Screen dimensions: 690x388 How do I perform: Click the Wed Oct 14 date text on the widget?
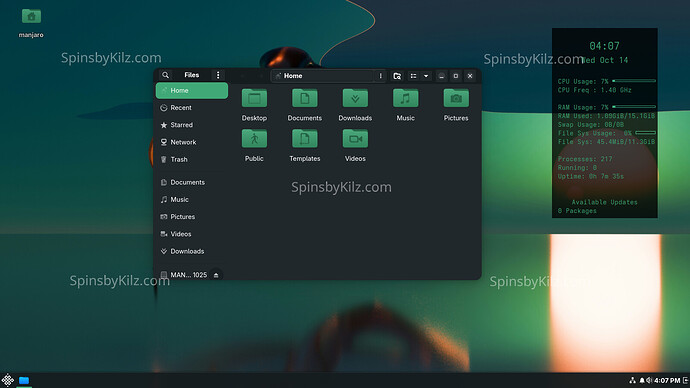[x=606, y=60]
